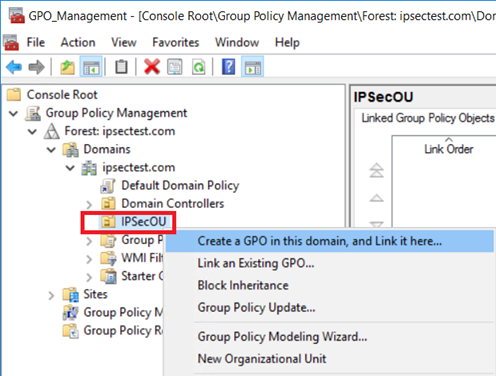
Task: Click the Domains folder icon
Action: tap(70, 149)
